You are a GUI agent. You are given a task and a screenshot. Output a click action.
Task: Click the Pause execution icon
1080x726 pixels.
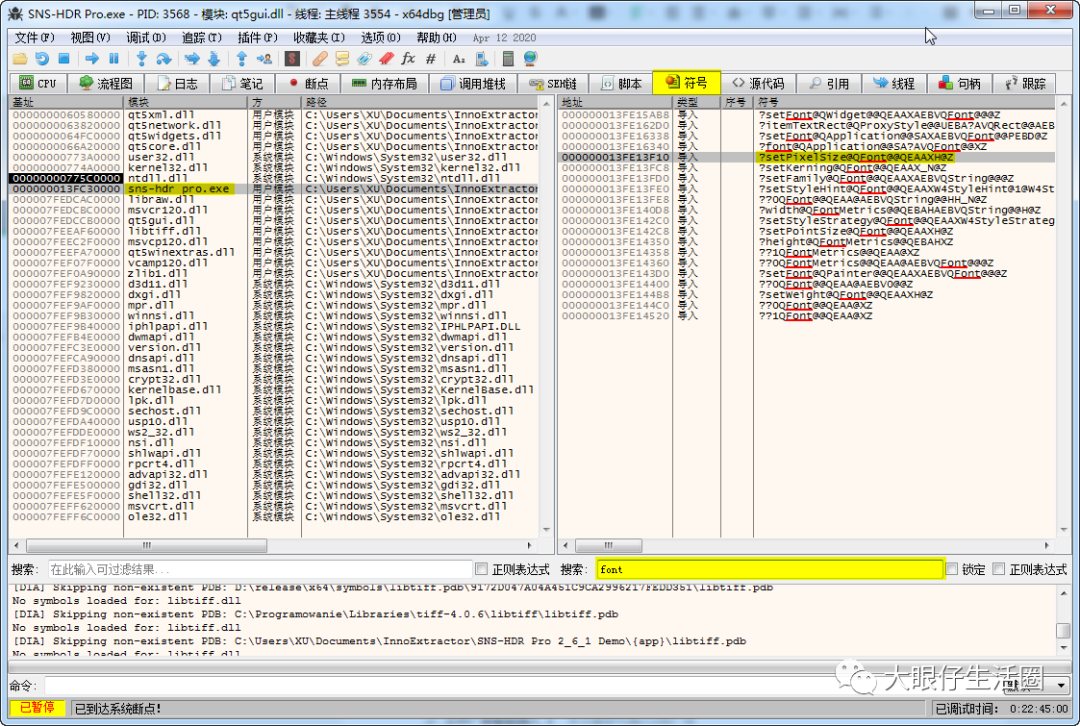(x=114, y=59)
